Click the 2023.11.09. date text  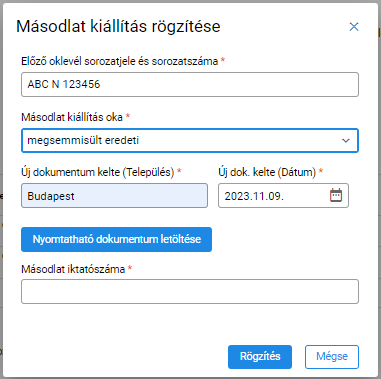[254, 196]
